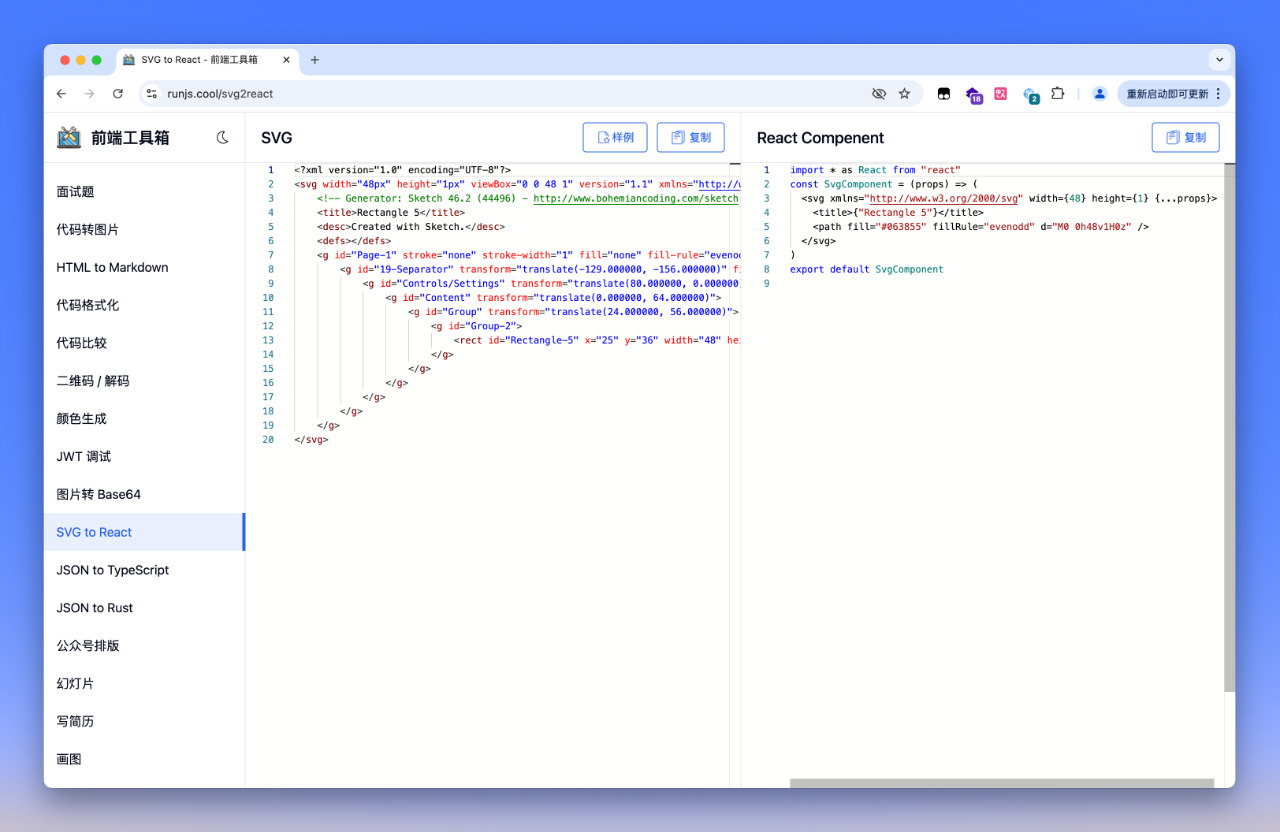
Task: Expand the tab search dropdown
Action: click(1219, 60)
